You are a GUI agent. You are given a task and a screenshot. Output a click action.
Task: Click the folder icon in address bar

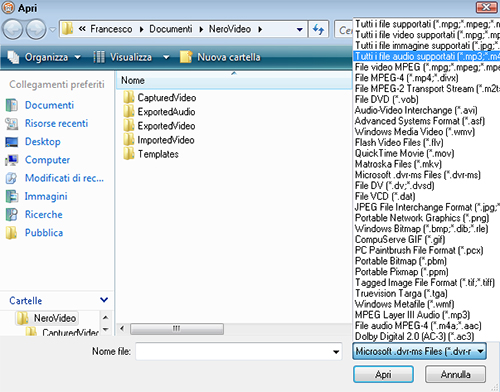[x=68, y=29]
